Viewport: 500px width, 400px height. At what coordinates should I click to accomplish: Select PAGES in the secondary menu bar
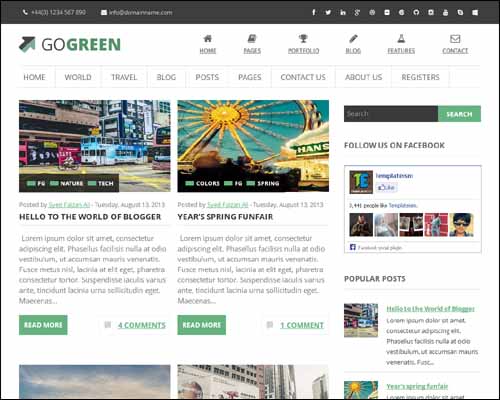tap(250, 77)
